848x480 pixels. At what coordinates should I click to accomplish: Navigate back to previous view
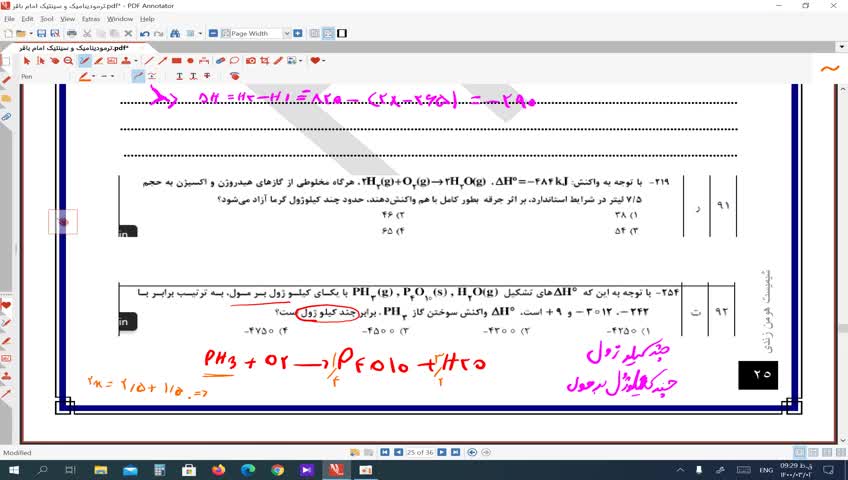pyautogui.click(x=472, y=452)
